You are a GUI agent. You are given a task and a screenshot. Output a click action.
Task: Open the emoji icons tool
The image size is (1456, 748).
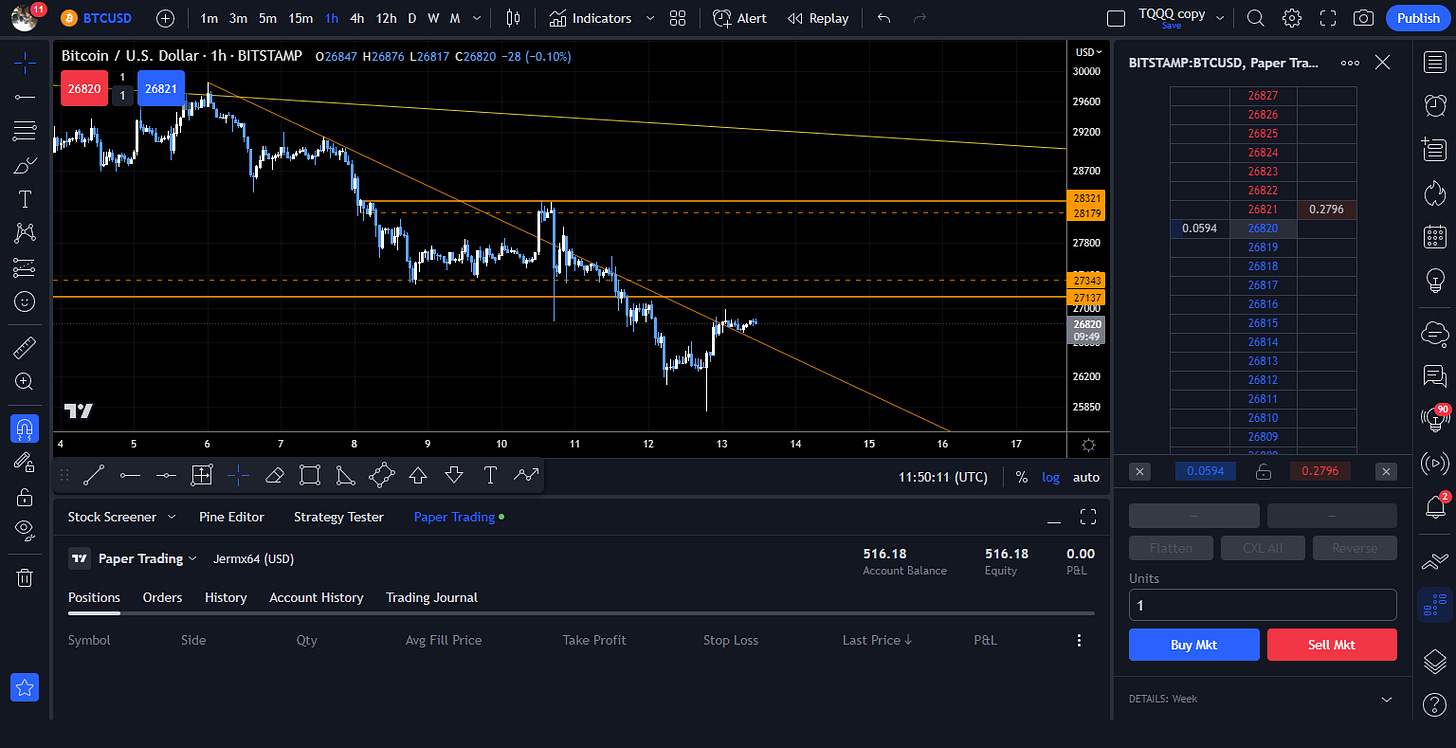25,301
